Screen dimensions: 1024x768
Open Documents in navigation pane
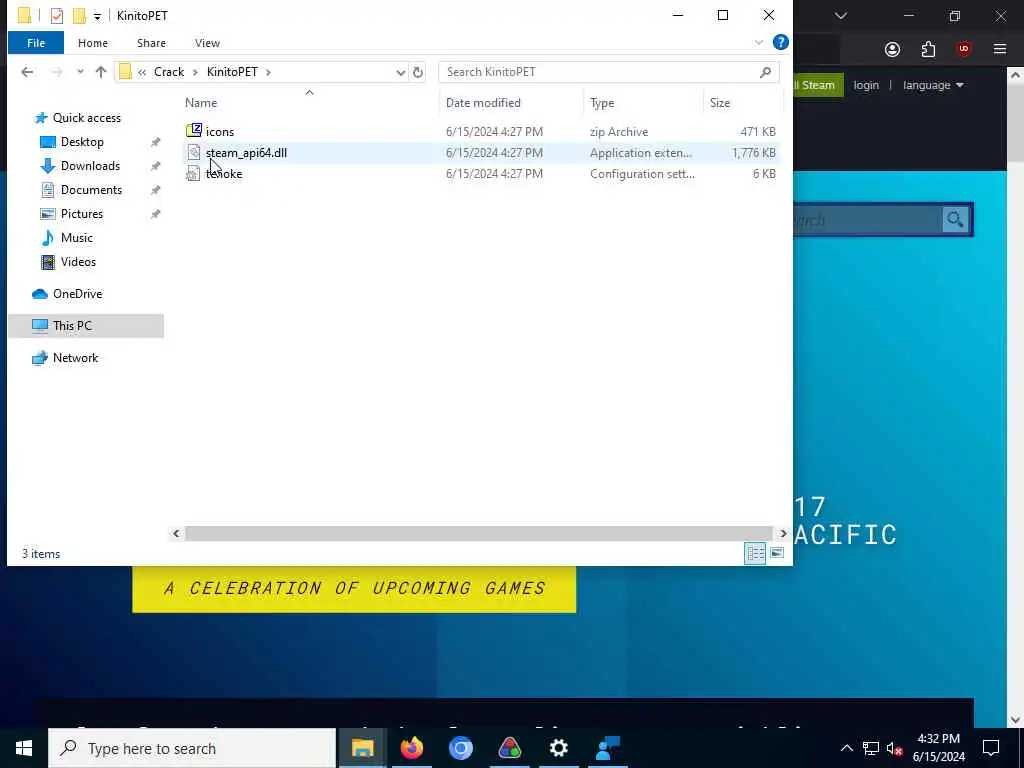[91, 190]
